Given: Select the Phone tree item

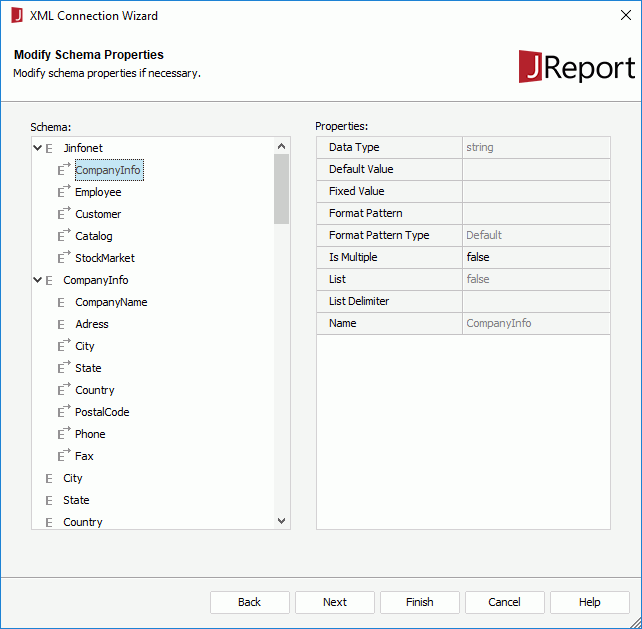Looking at the screenshot, I should pos(90,434).
